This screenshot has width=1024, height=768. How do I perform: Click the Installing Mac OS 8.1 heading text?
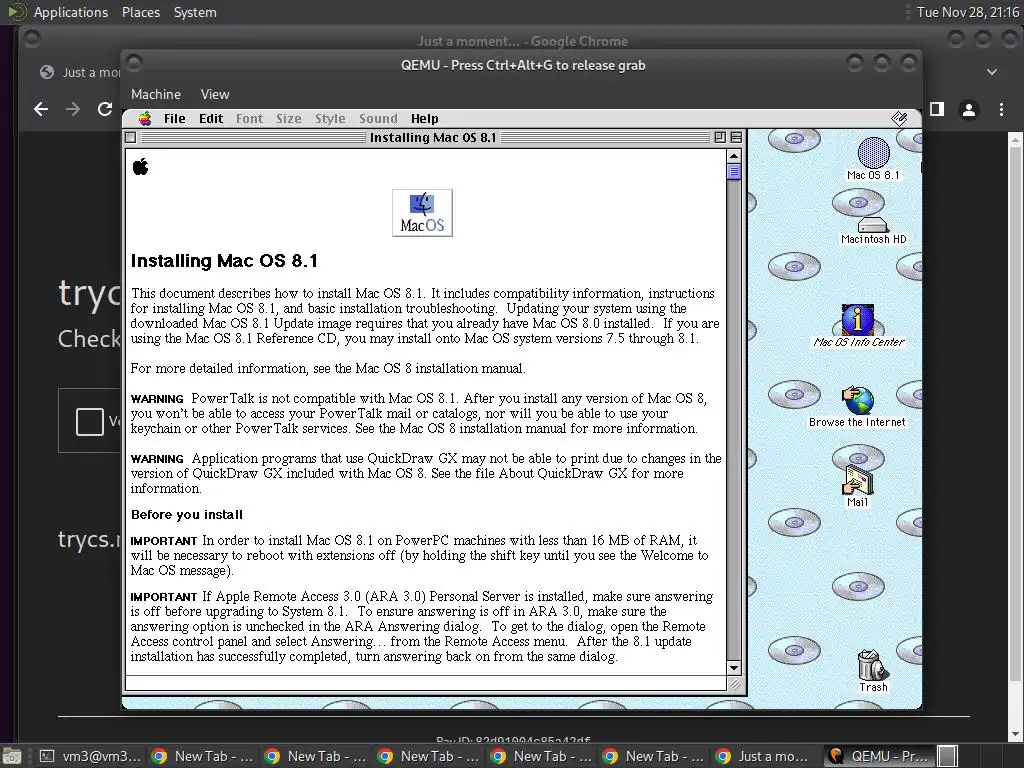tap(224, 261)
